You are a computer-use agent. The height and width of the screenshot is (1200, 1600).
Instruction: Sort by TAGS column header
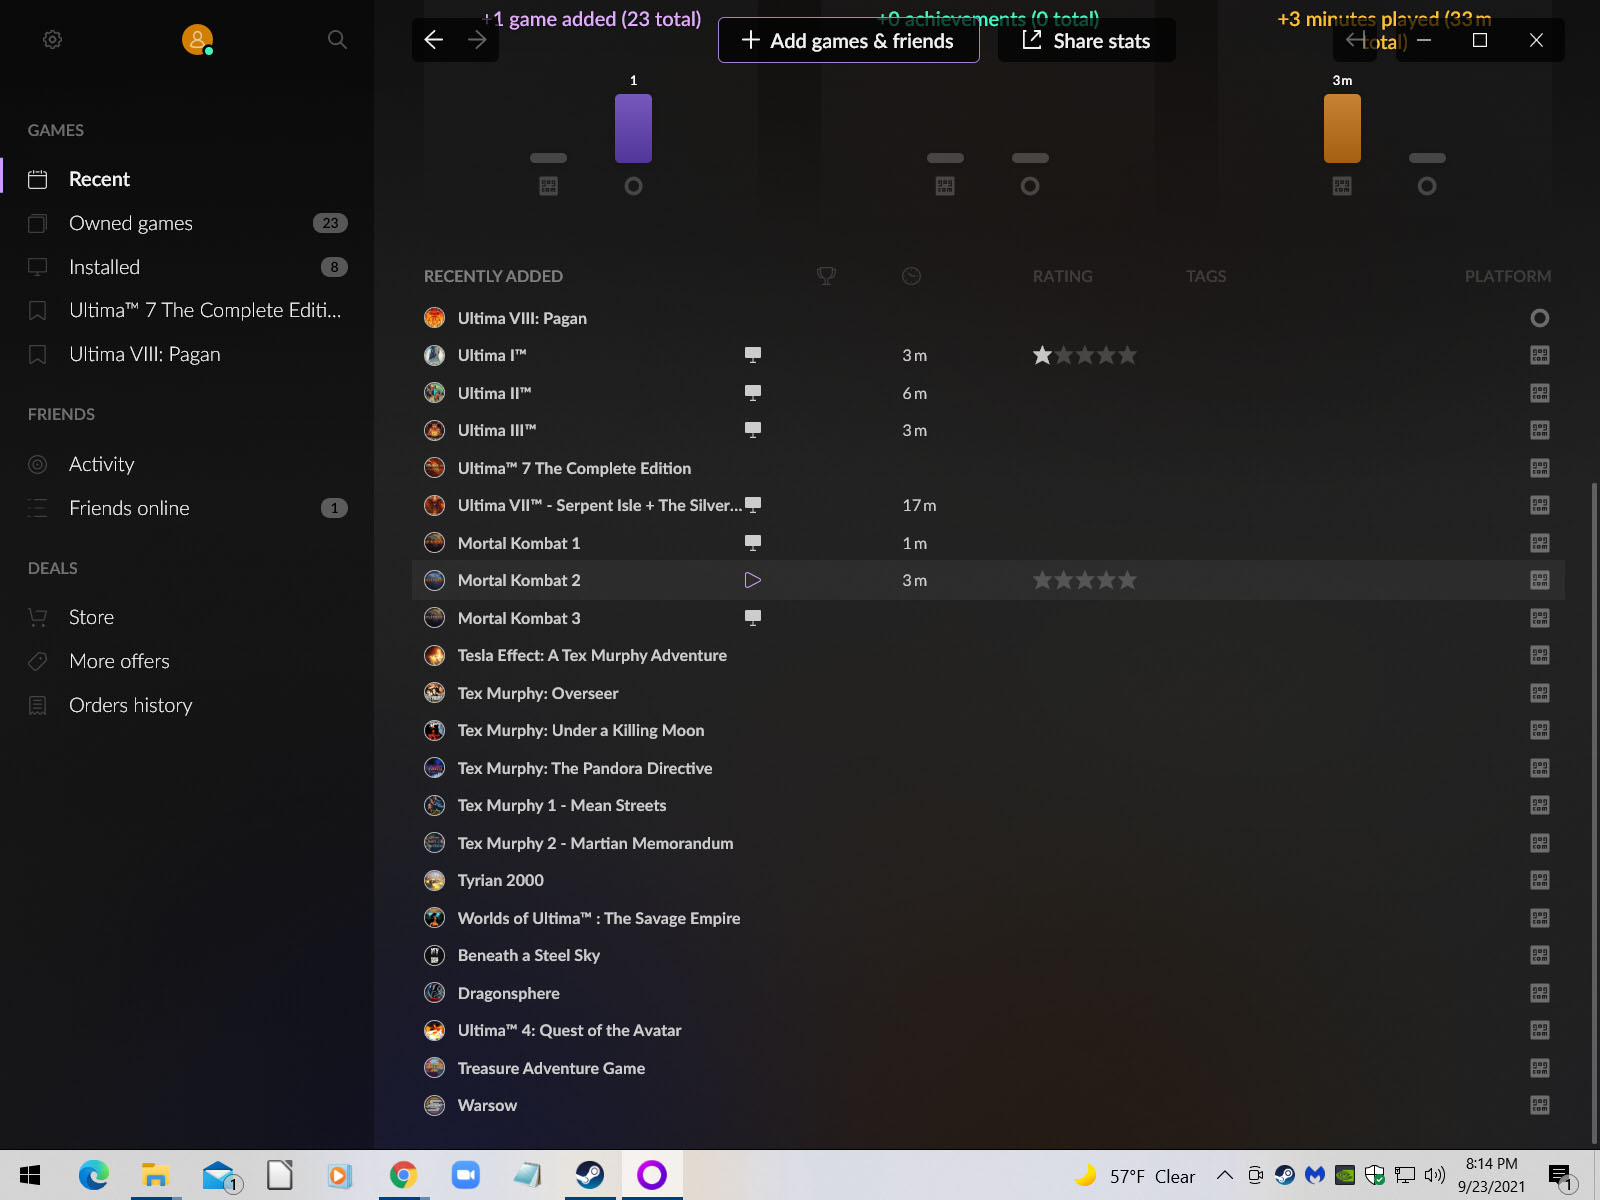click(1206, 276)
